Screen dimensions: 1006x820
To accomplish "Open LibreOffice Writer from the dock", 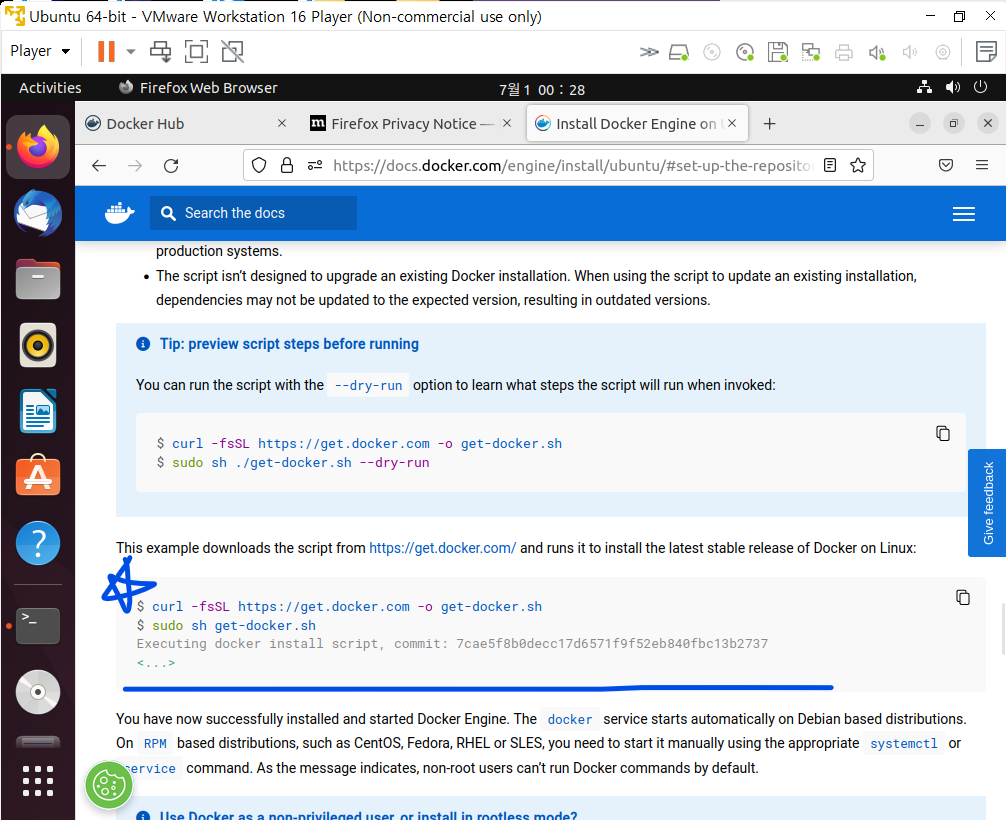I will point(38,411).
